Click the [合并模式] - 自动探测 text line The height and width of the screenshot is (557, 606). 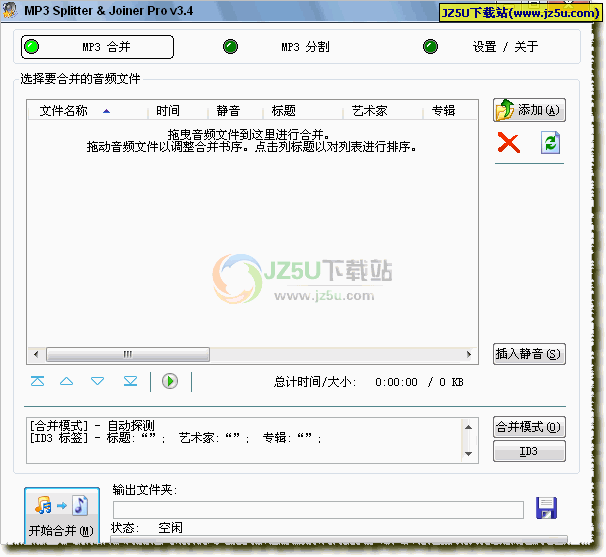click(x=92, y=426)
